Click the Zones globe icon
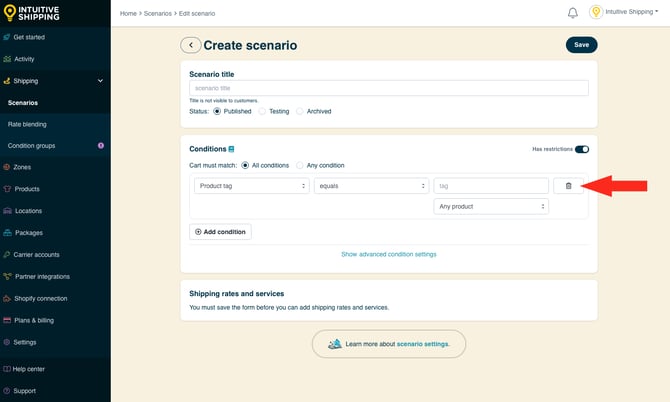 pos(7,167)
